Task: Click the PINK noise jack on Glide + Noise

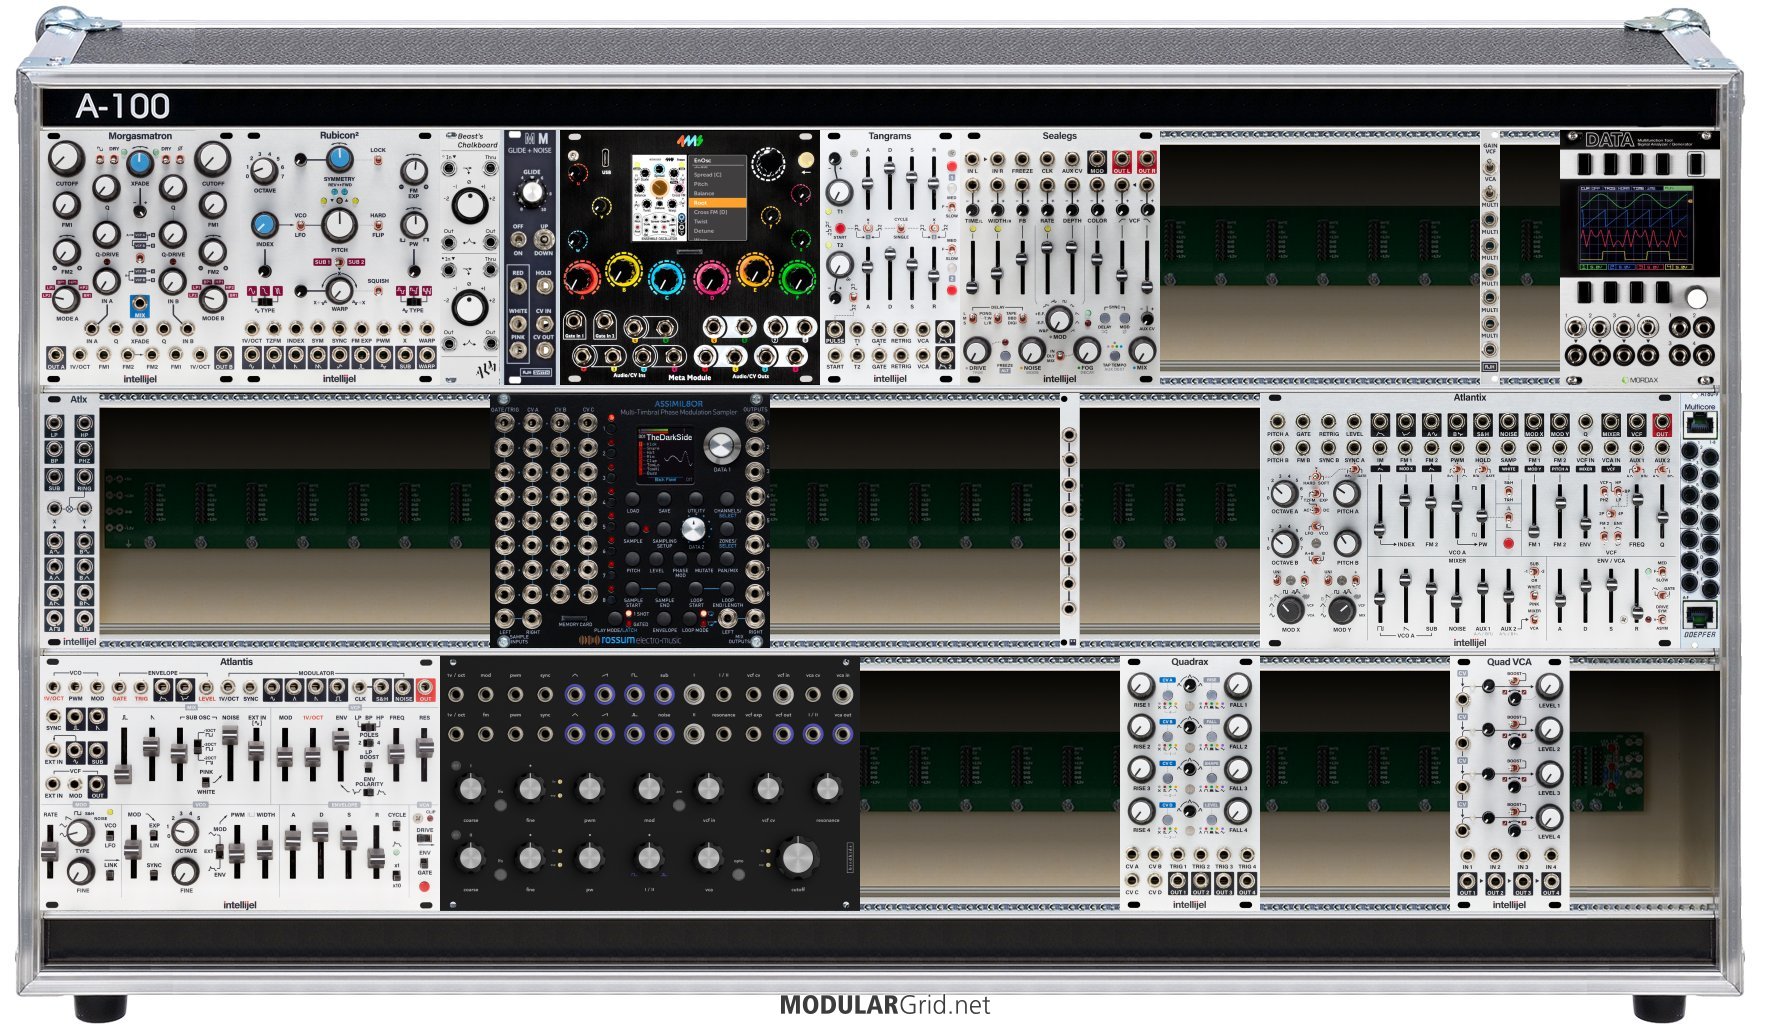Action: [x=518, y=349]
